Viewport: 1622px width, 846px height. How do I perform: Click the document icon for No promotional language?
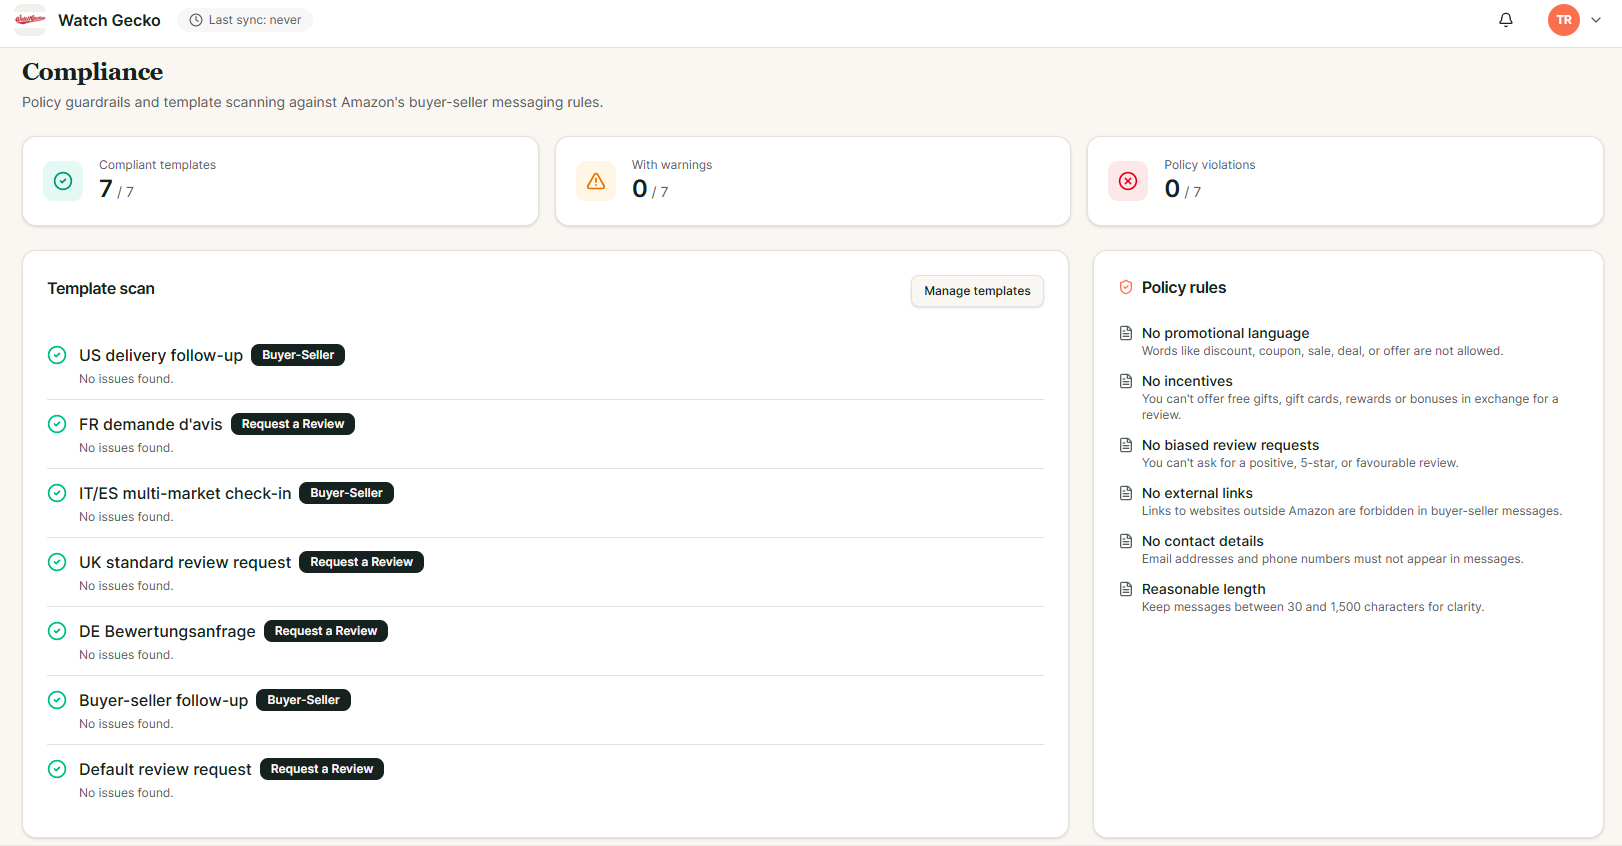(1126, 333)
